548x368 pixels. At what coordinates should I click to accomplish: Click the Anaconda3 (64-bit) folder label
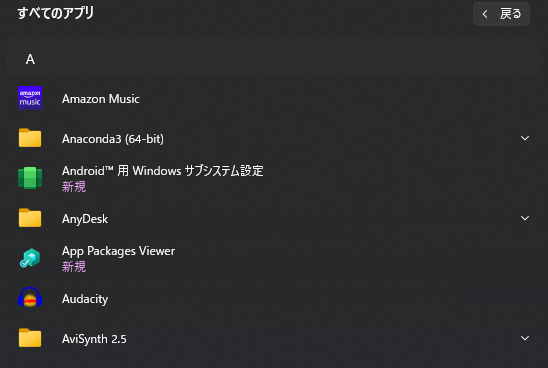pyautogui.click(x=113, y=139)
